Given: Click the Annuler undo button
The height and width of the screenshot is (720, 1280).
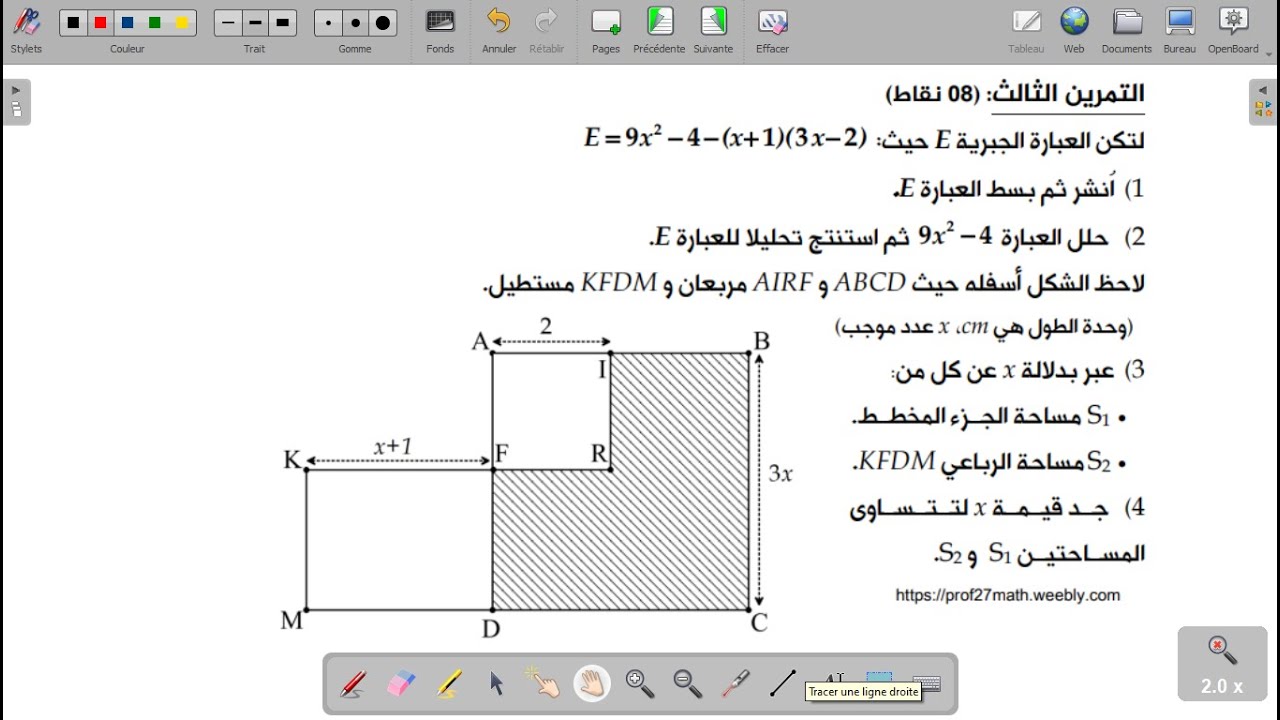Looking at the screenshot, I should (499, 30).
